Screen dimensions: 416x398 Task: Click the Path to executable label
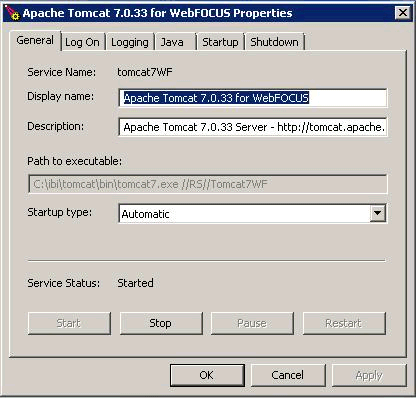tap(75, 161)
